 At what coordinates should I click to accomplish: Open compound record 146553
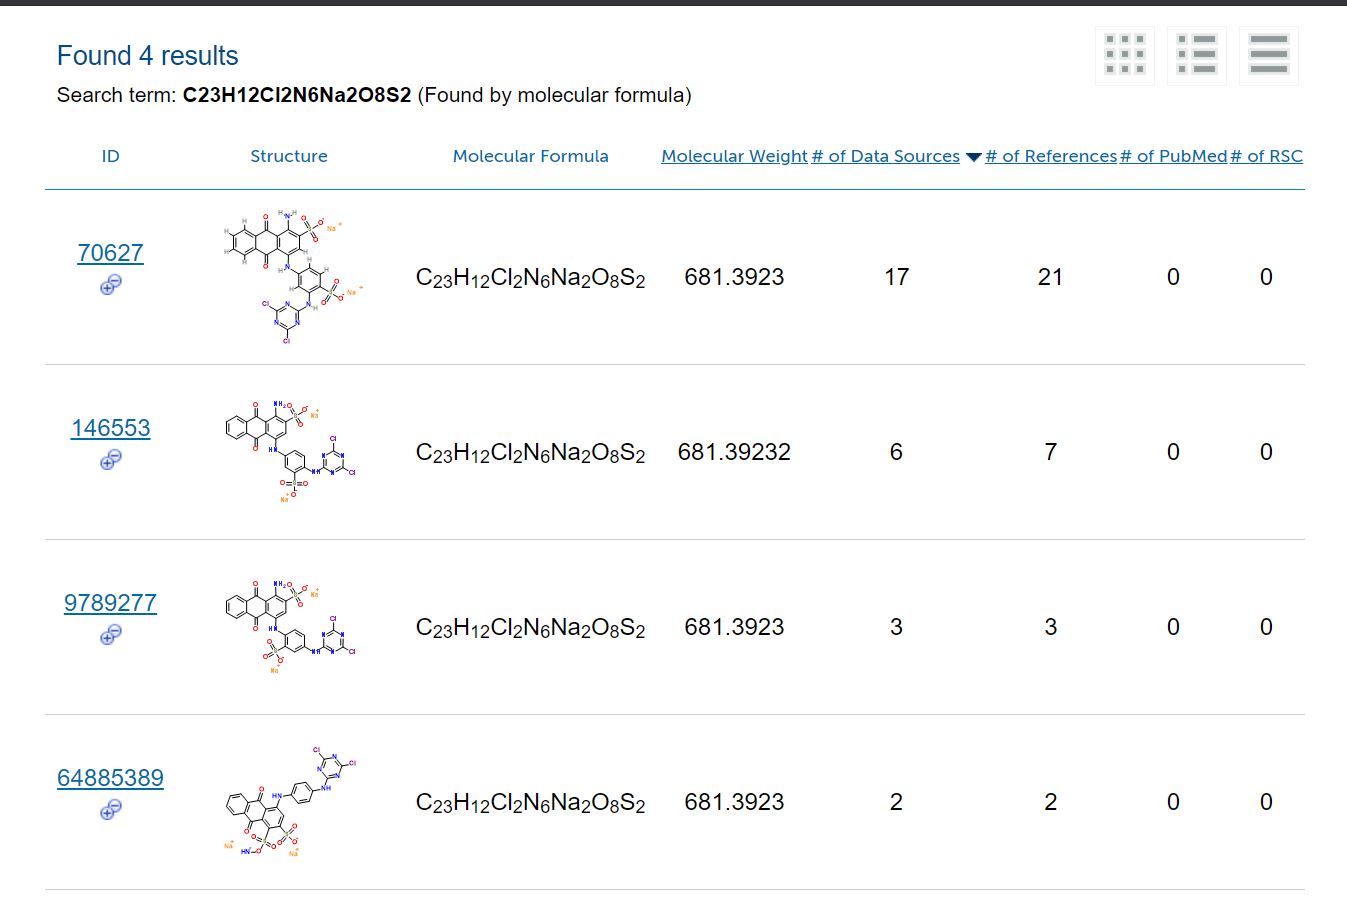pos(111,428)
